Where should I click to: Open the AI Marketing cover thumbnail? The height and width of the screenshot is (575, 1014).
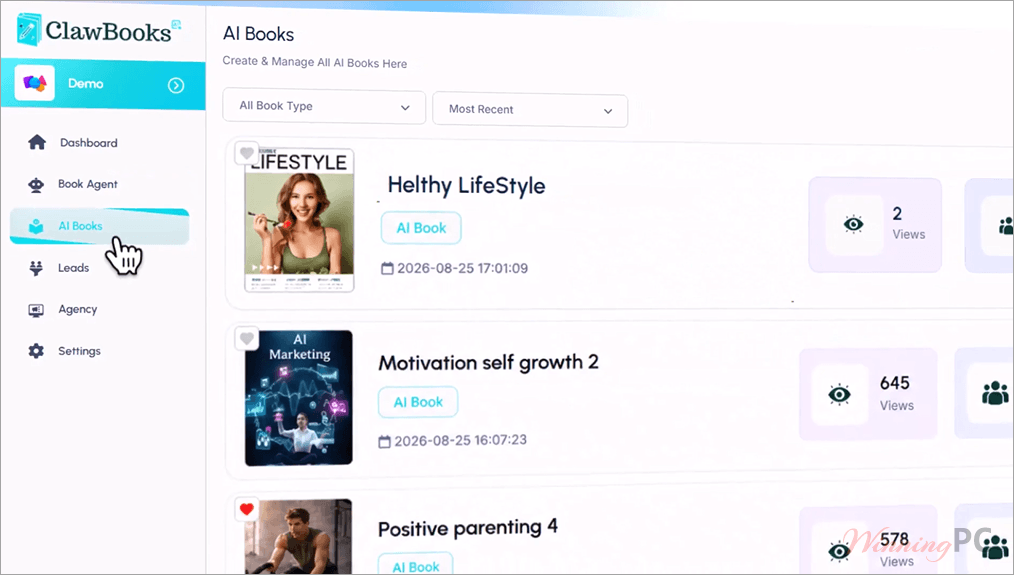click(299, 398)
